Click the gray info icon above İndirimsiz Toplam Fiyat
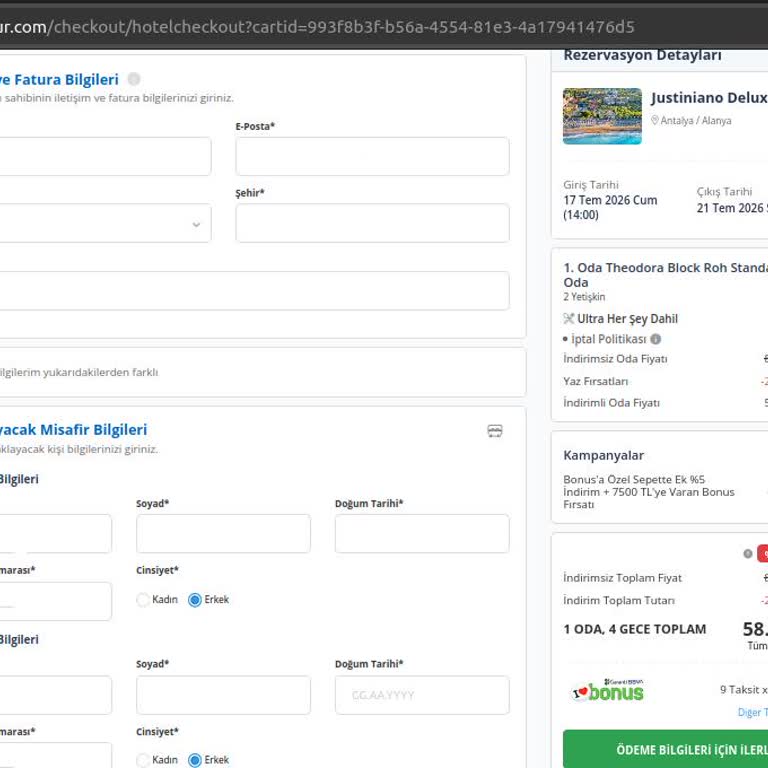 (747, 553)
